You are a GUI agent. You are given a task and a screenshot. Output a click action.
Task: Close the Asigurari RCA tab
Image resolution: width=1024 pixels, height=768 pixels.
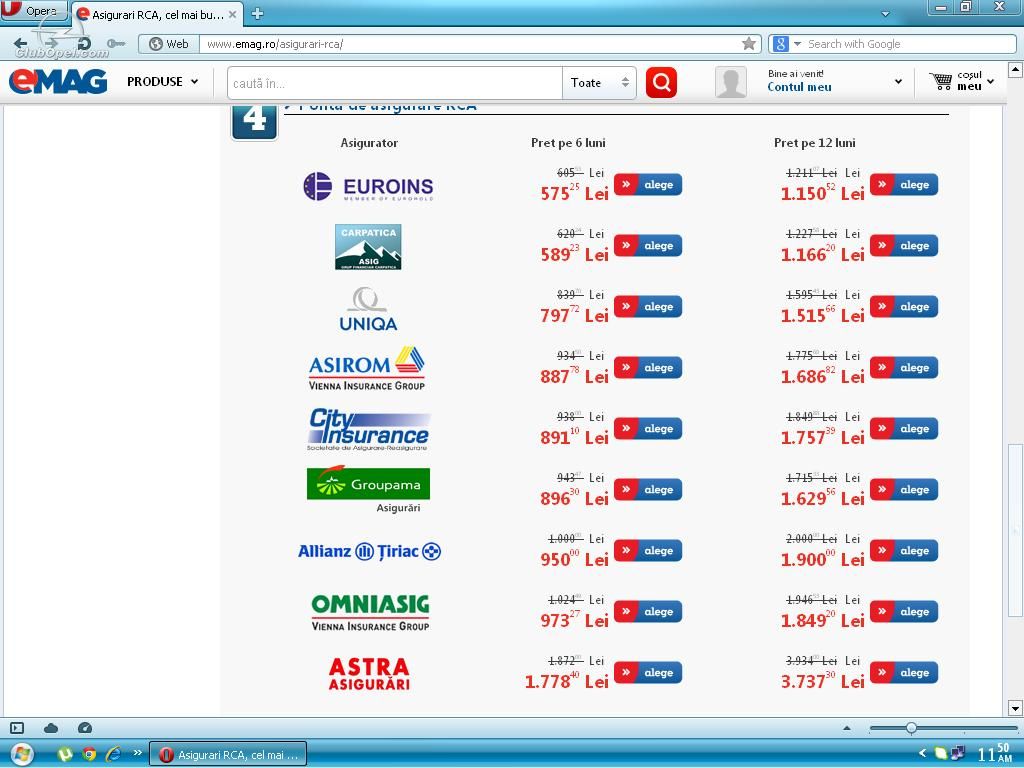coord(232,14)
